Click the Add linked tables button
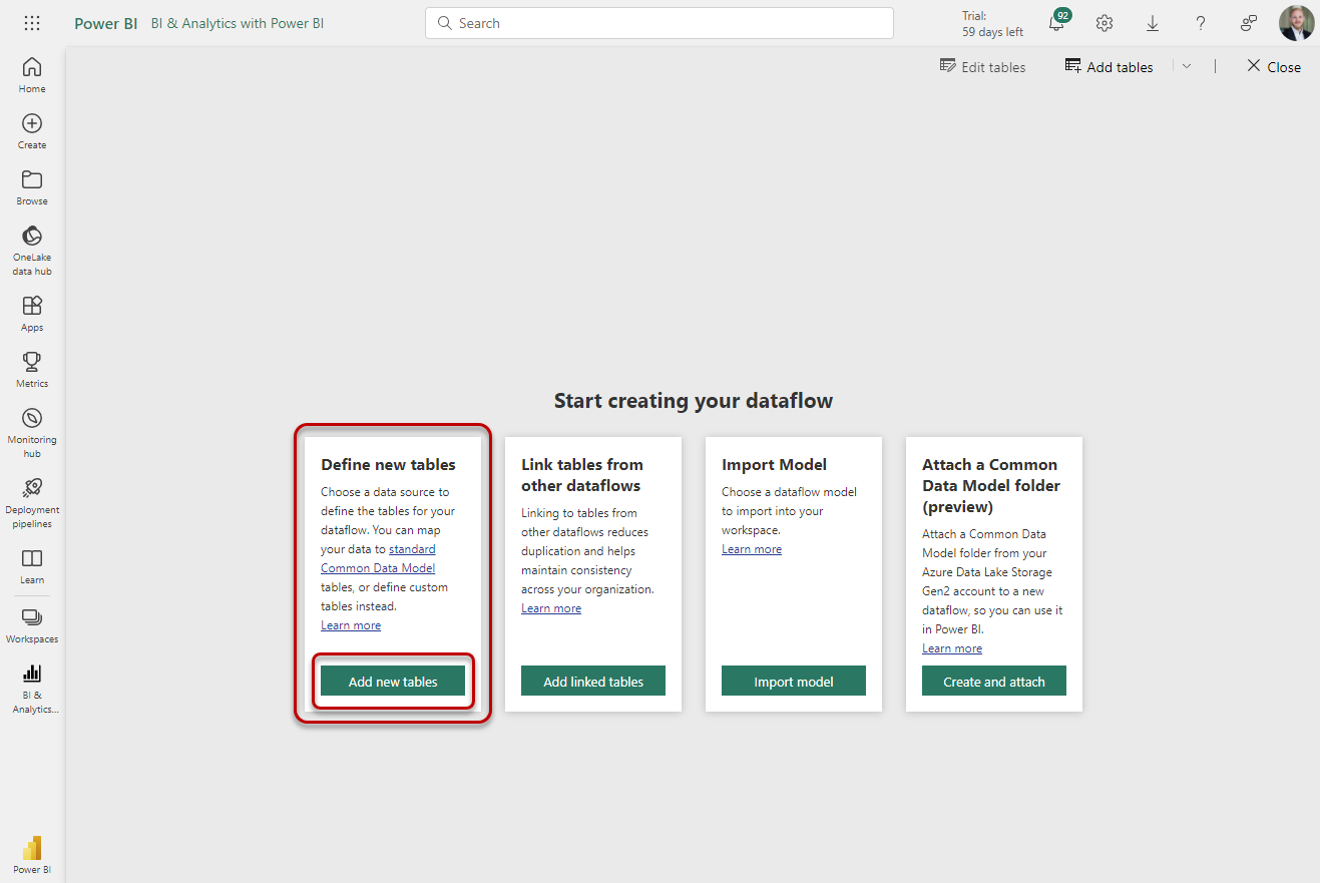Screen dimensions: 1320x883 click(593, 682)
